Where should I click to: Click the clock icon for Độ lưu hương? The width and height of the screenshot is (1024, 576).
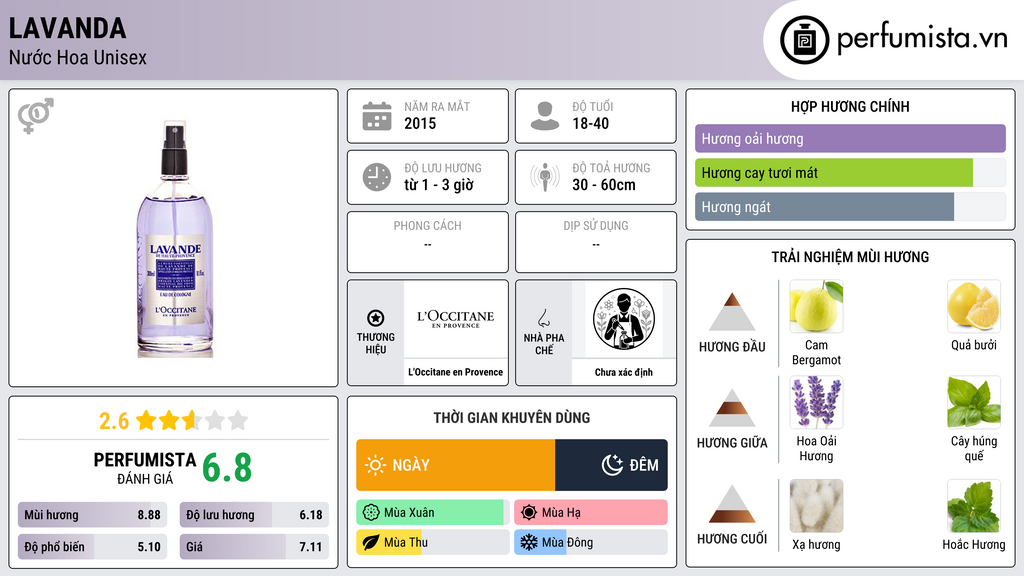coord(377,177)
